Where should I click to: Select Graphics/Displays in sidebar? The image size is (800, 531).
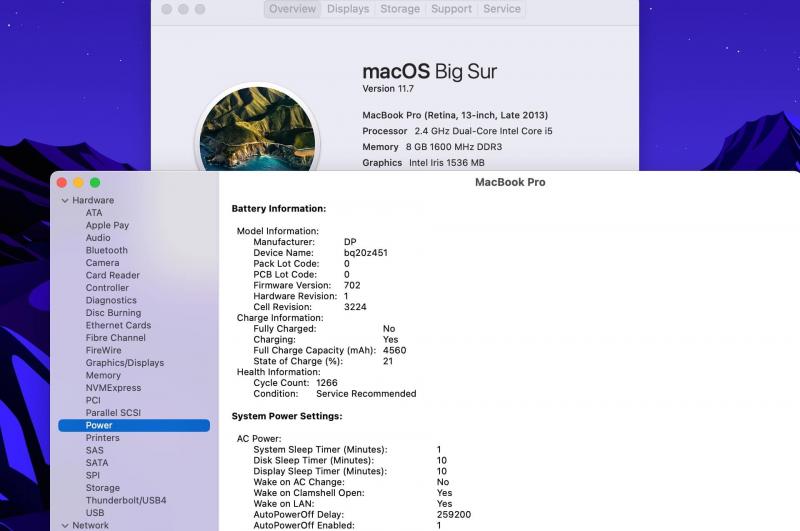pos(125,363)
